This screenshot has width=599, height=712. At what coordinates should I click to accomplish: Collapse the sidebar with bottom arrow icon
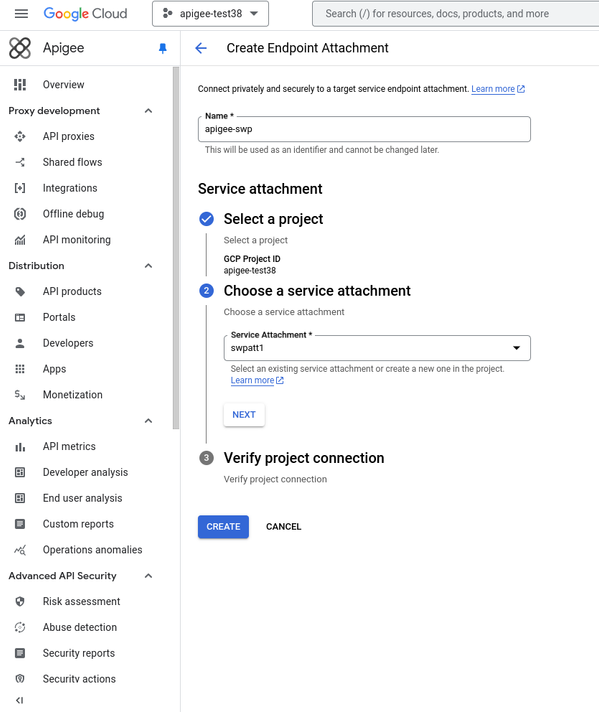20,700
